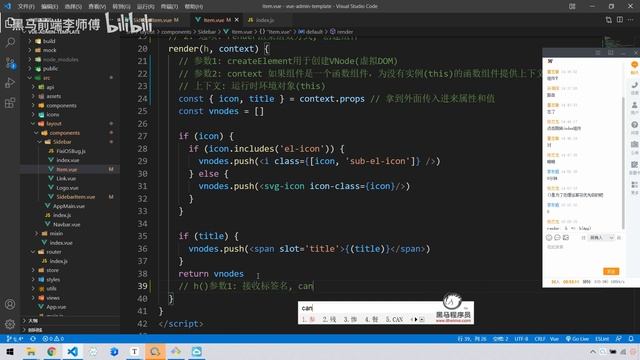
Task: Open the 选择(S) menu
Action: [x=73, y=7]
